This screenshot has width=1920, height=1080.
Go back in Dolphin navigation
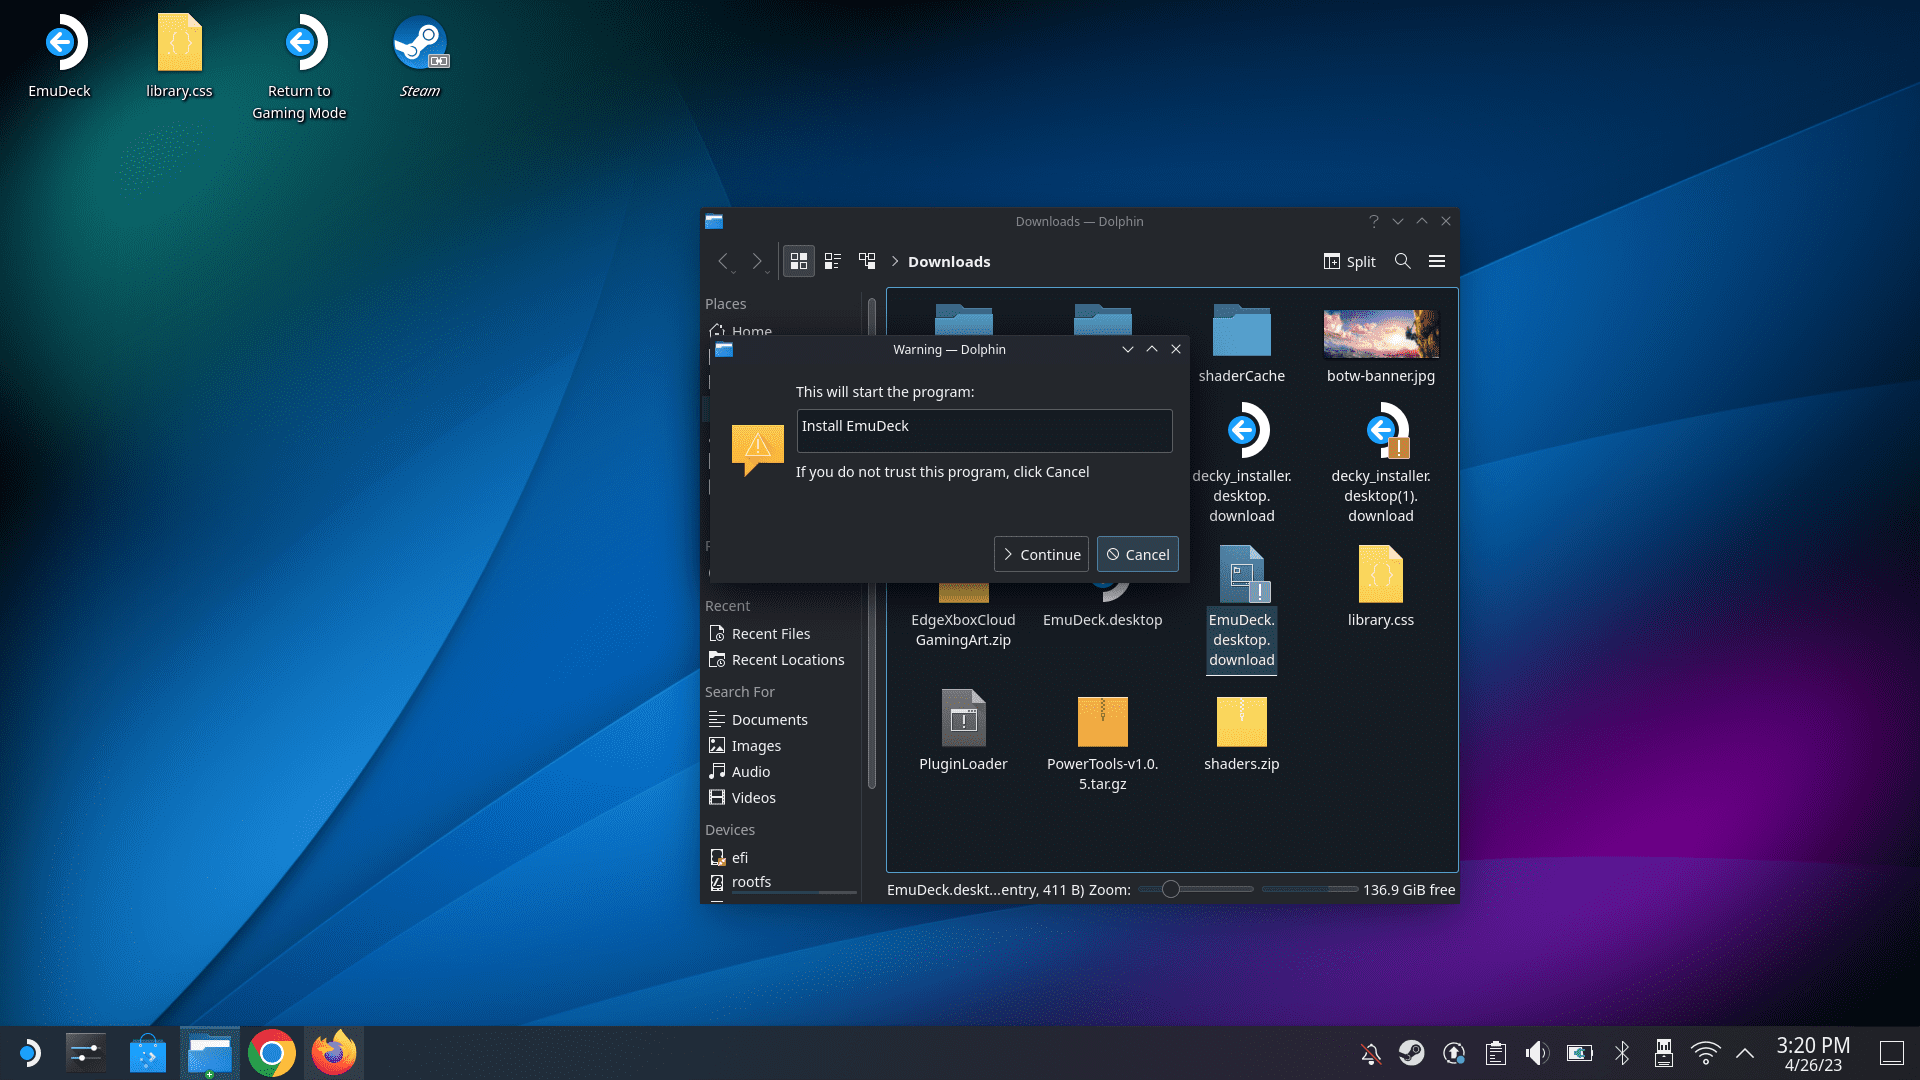click(x=723, y=261)
